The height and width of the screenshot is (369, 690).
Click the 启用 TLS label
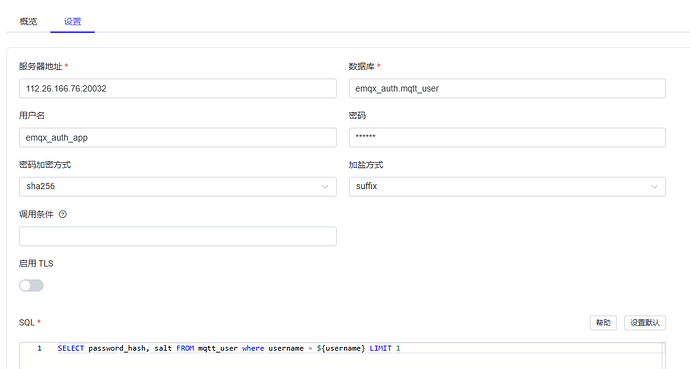pos(36,263)
